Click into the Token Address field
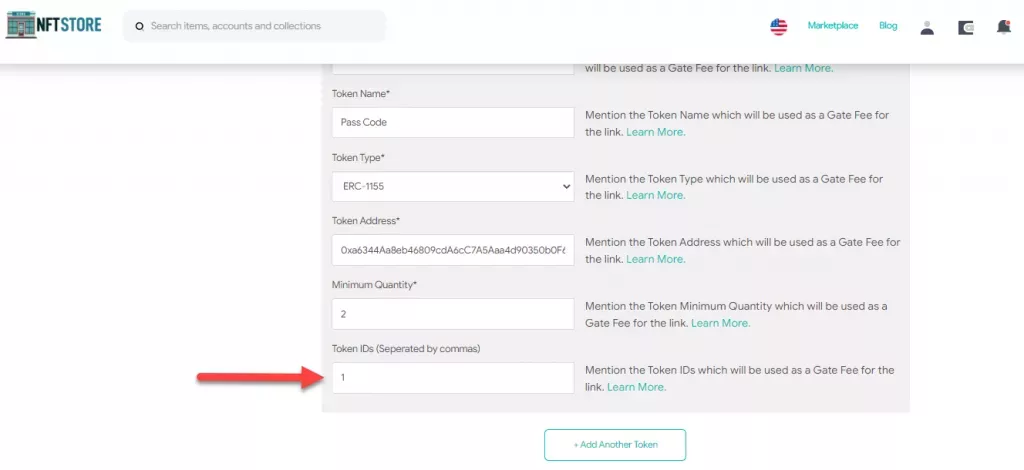The image size is (1024, 470). (453, 250)
